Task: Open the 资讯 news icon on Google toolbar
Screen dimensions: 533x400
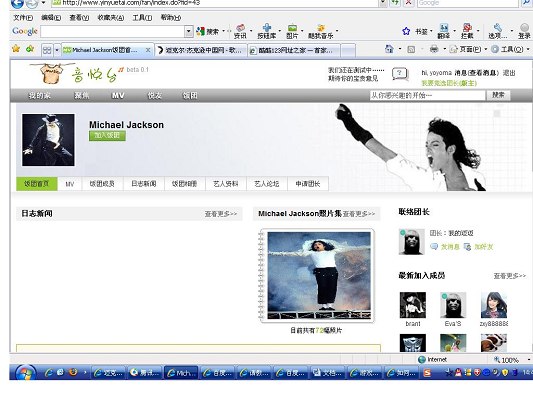Action: 240,31
